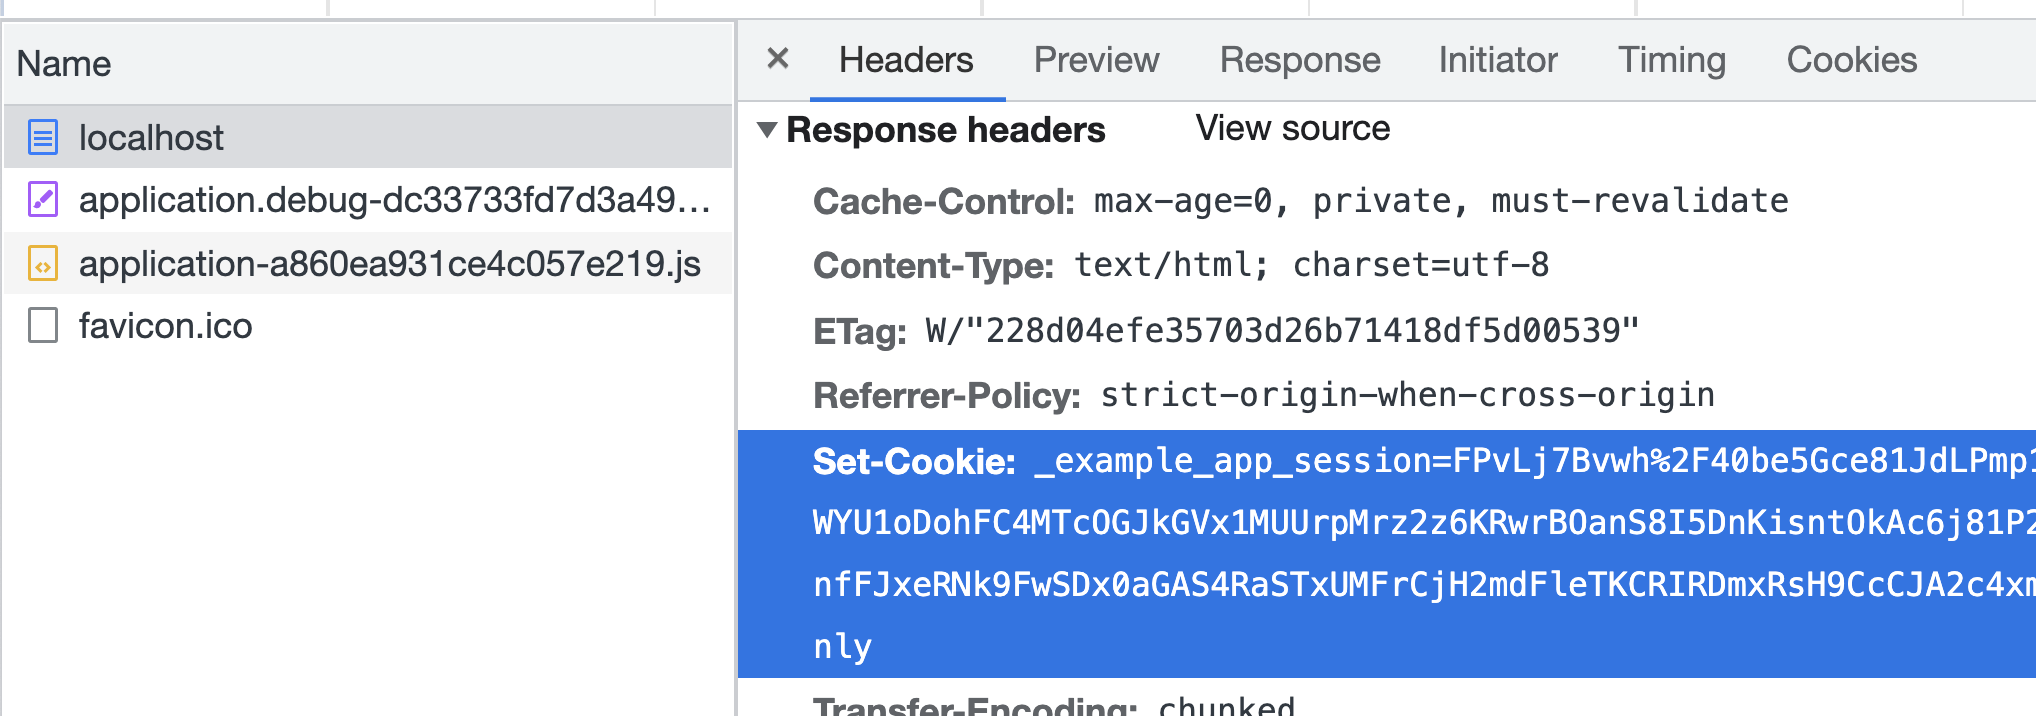
Task: Close the request details panel
Action: [778, 59]
